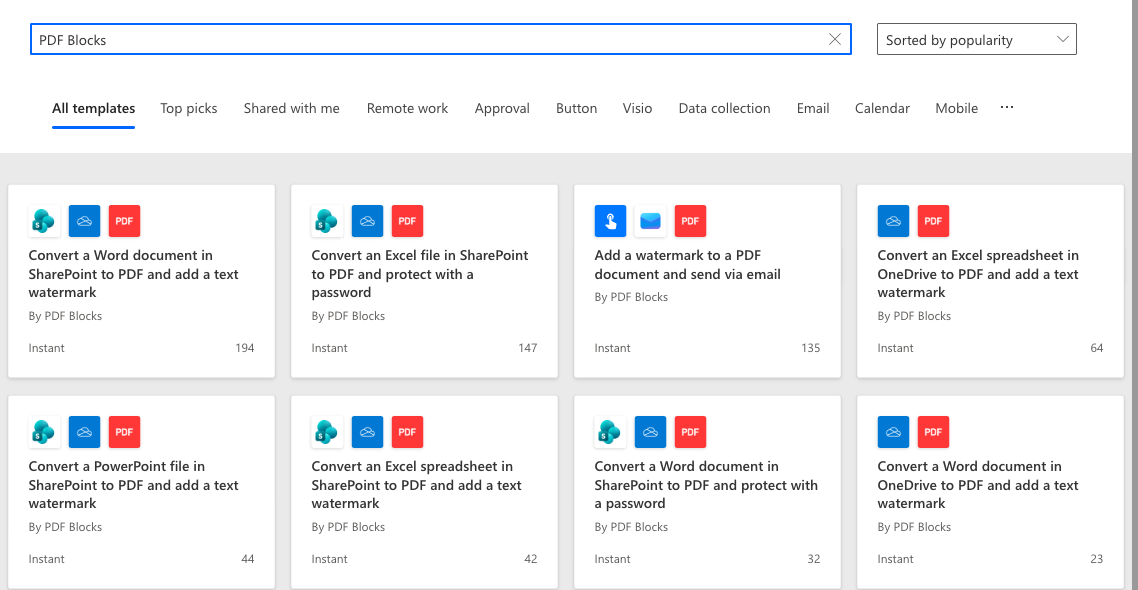This screenshot has height=590, width=1138.
Task: Click OneDrive icon on Word OneDrive watermark card
Action: 893,432
